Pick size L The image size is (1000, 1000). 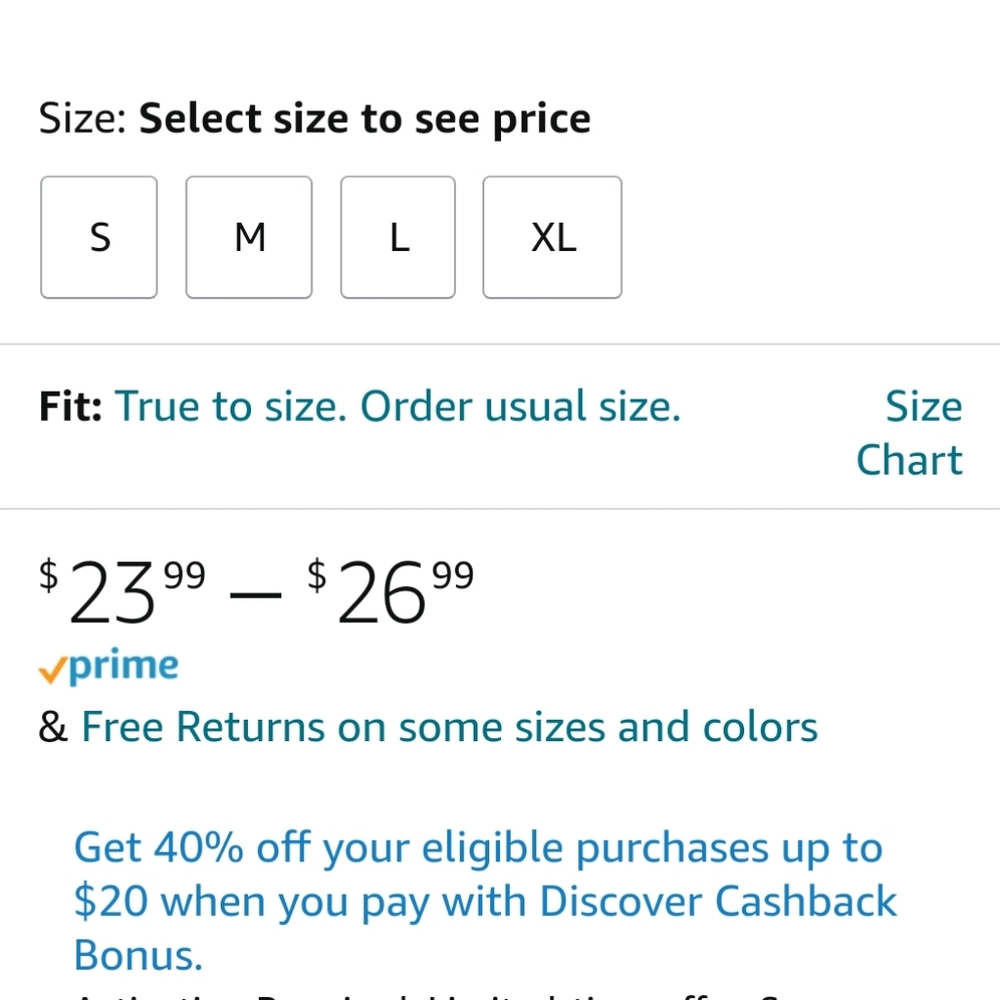pyautogui.click(x=398, y=237)
